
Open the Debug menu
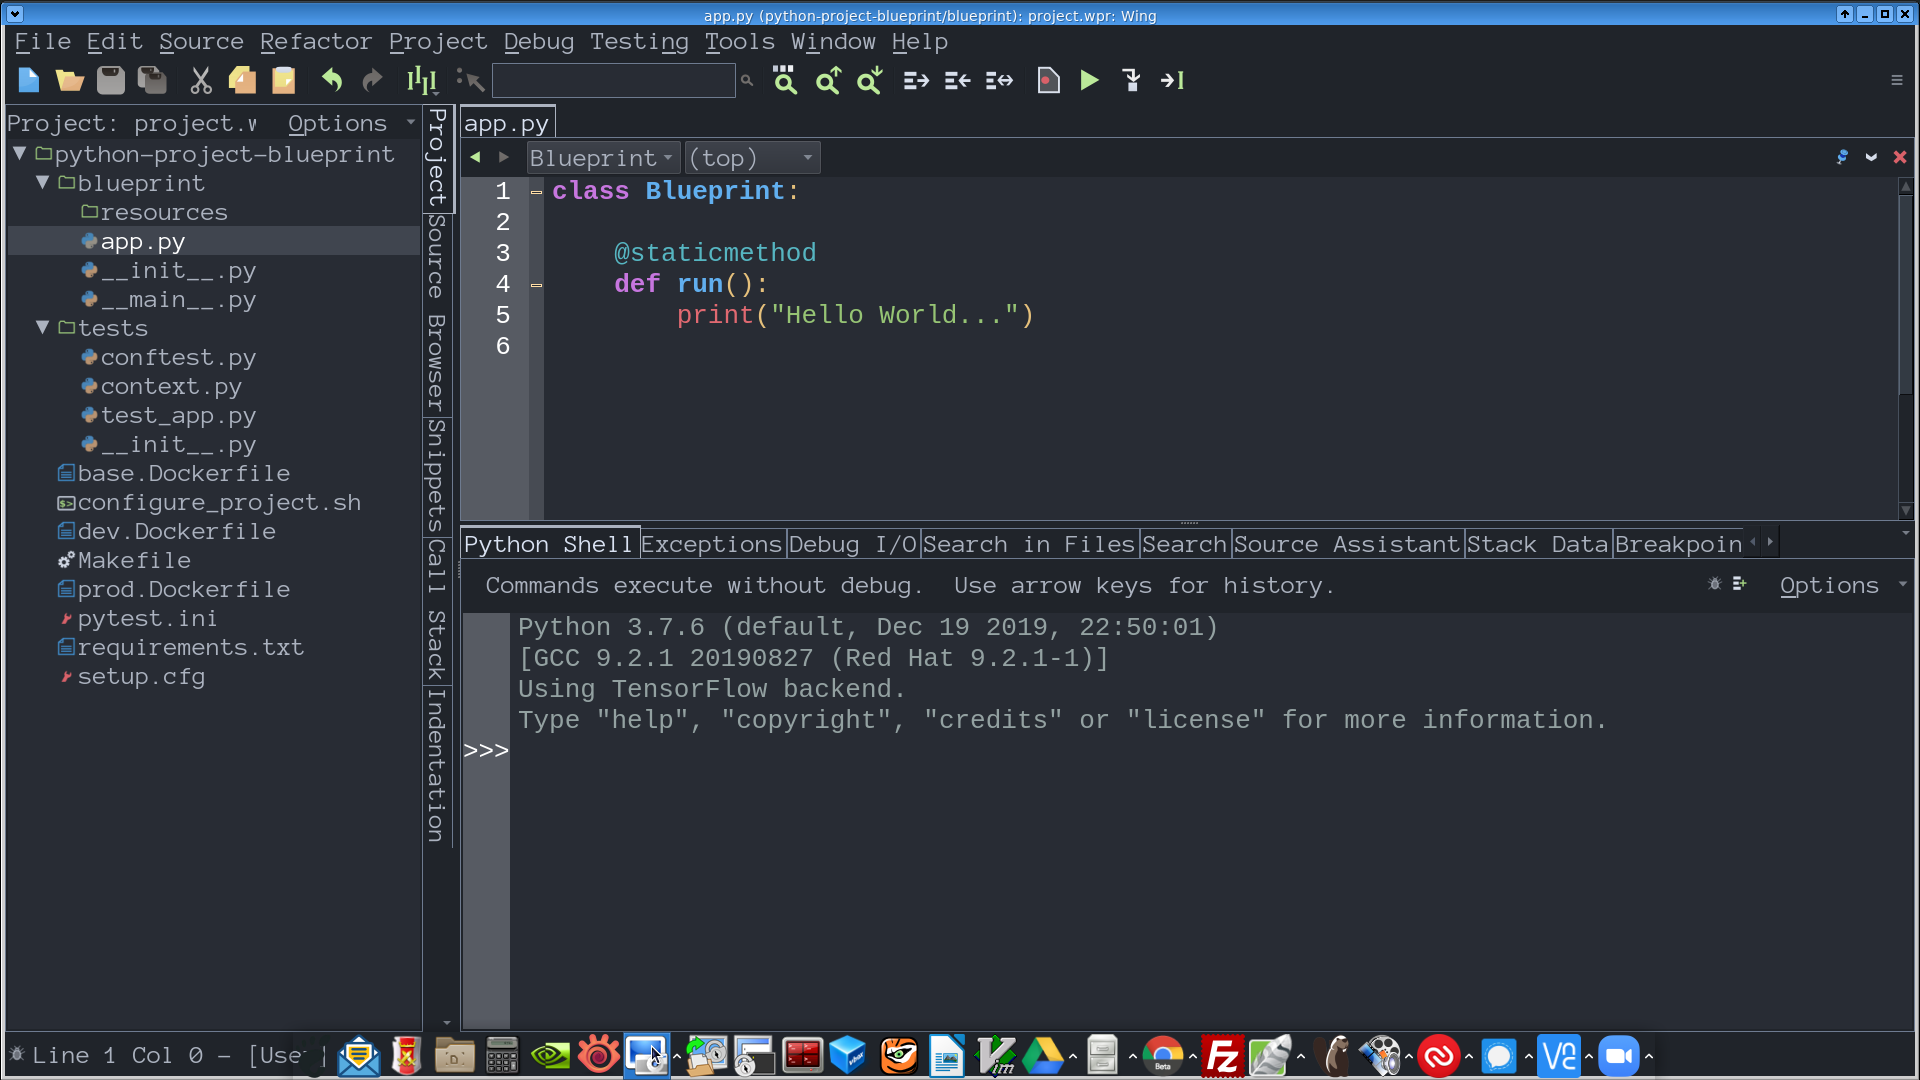click(539, 42)
